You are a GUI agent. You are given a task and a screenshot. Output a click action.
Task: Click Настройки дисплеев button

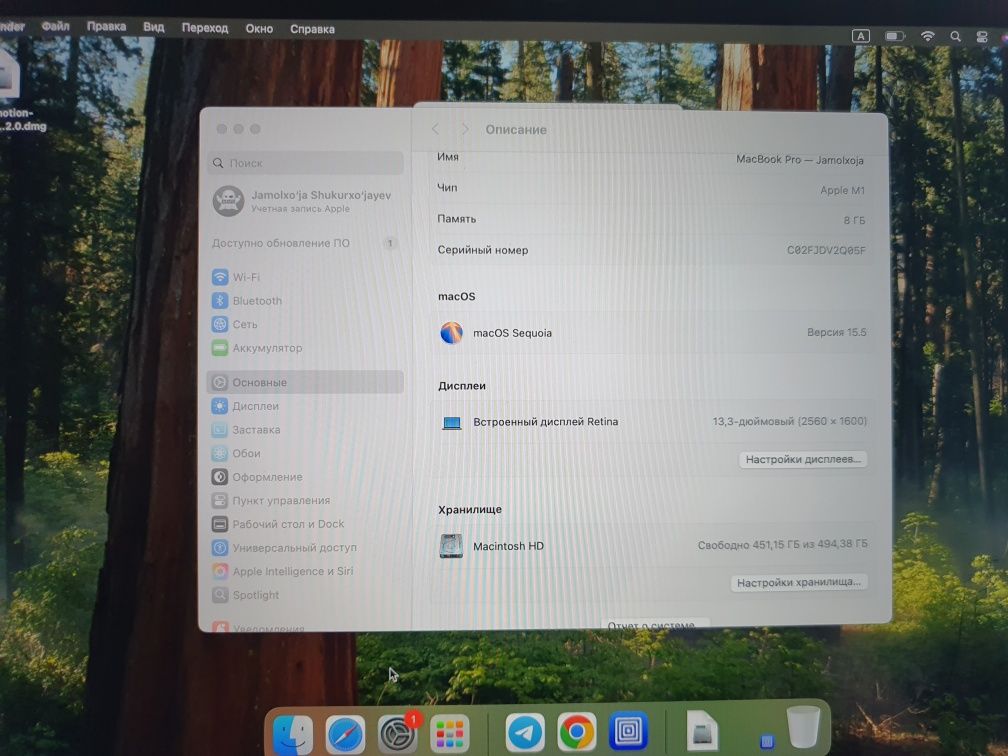(803, 459)
